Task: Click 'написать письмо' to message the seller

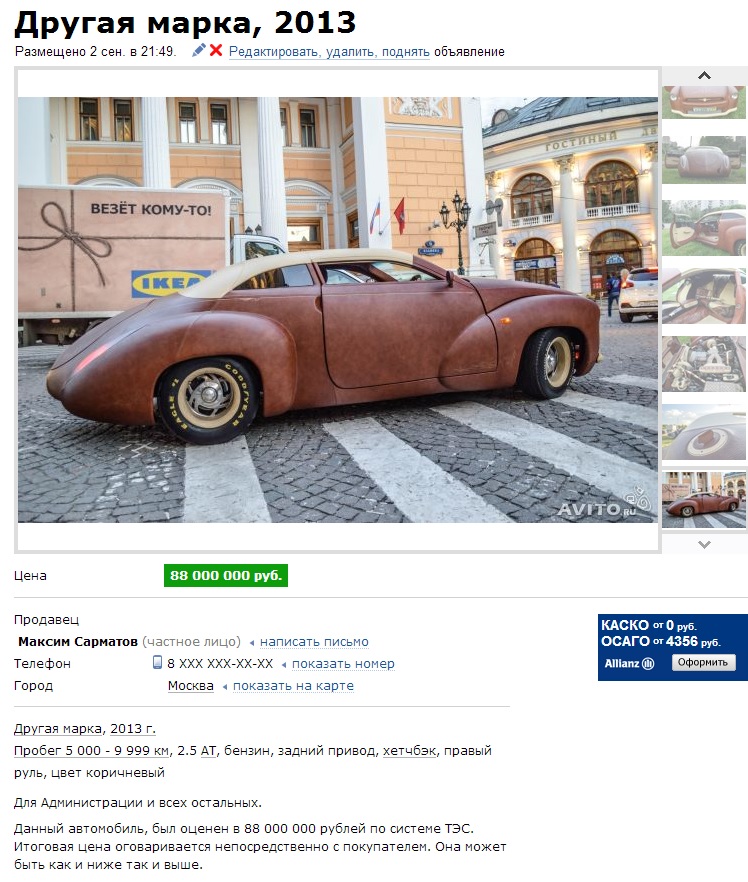Action: point(314,642)
